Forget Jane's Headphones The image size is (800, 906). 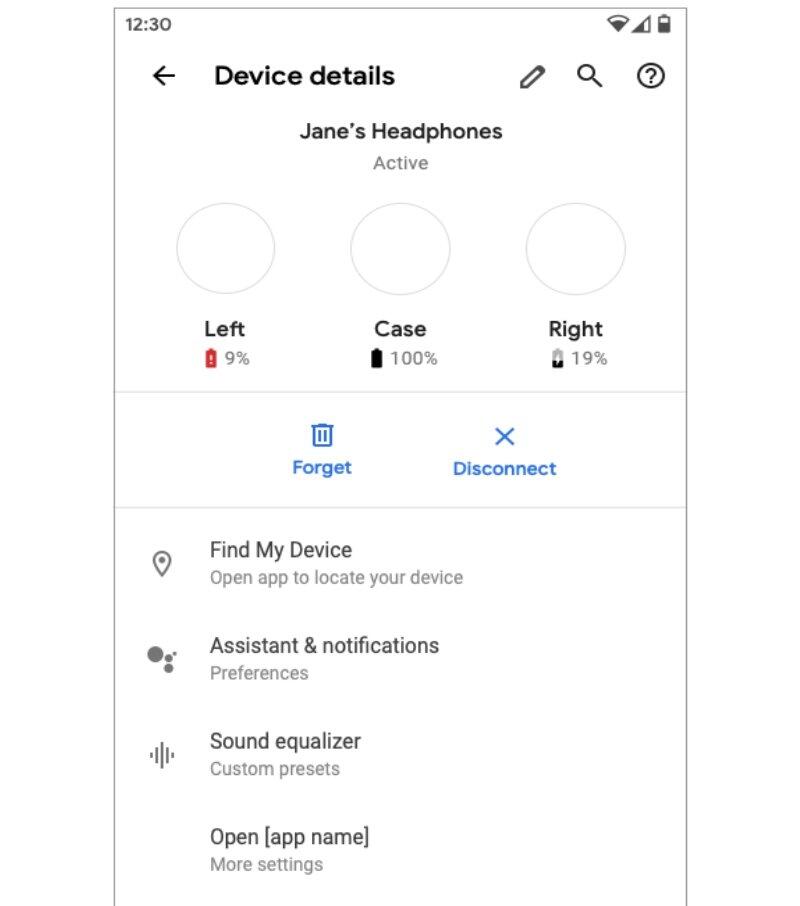(x=322, y=450)
